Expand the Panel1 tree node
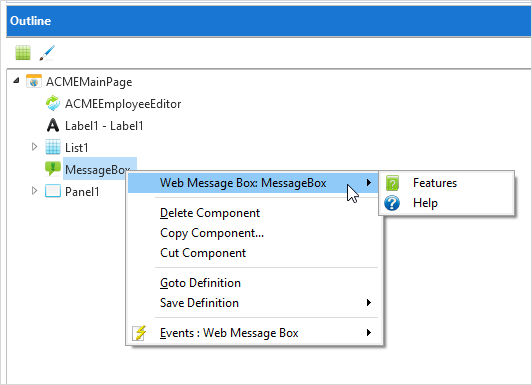532x385 pixels. point(34,190)
